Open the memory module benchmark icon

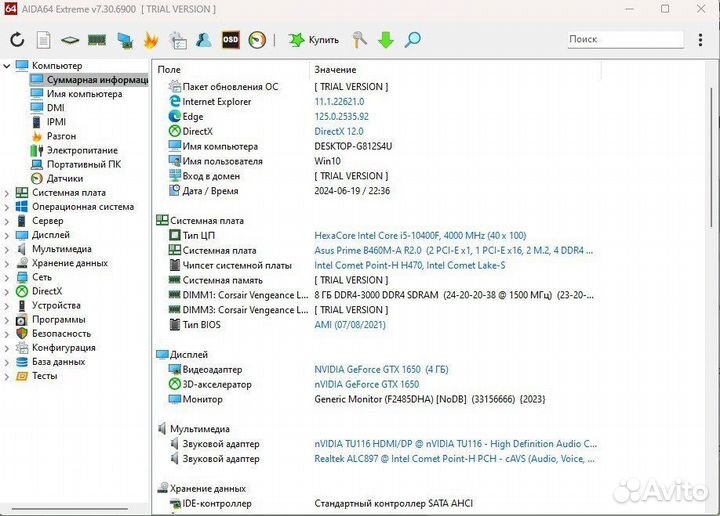97,40
